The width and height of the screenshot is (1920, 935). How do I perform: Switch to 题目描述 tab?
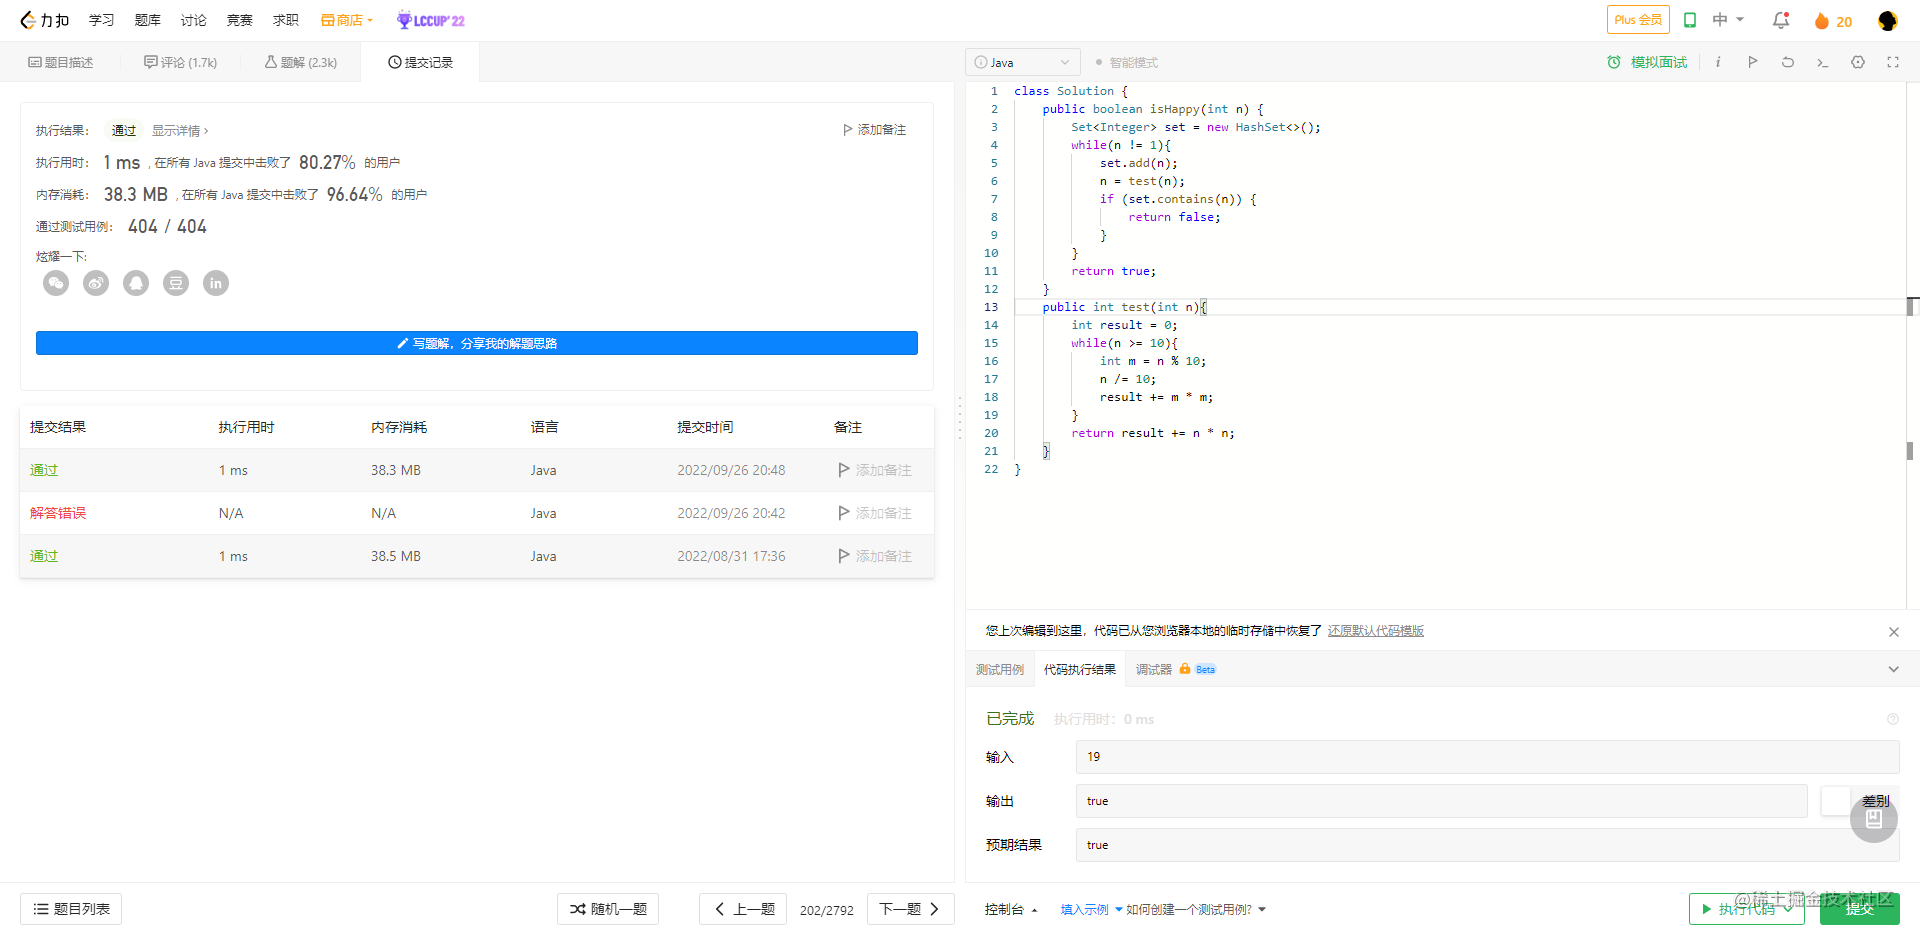[61, 62]
